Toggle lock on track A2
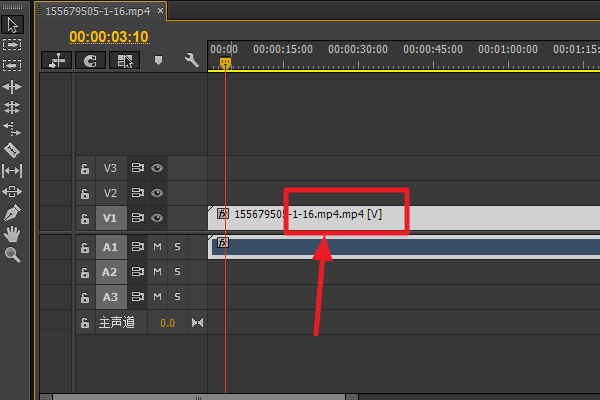This screenshot has width=600, height=400. 85,273
